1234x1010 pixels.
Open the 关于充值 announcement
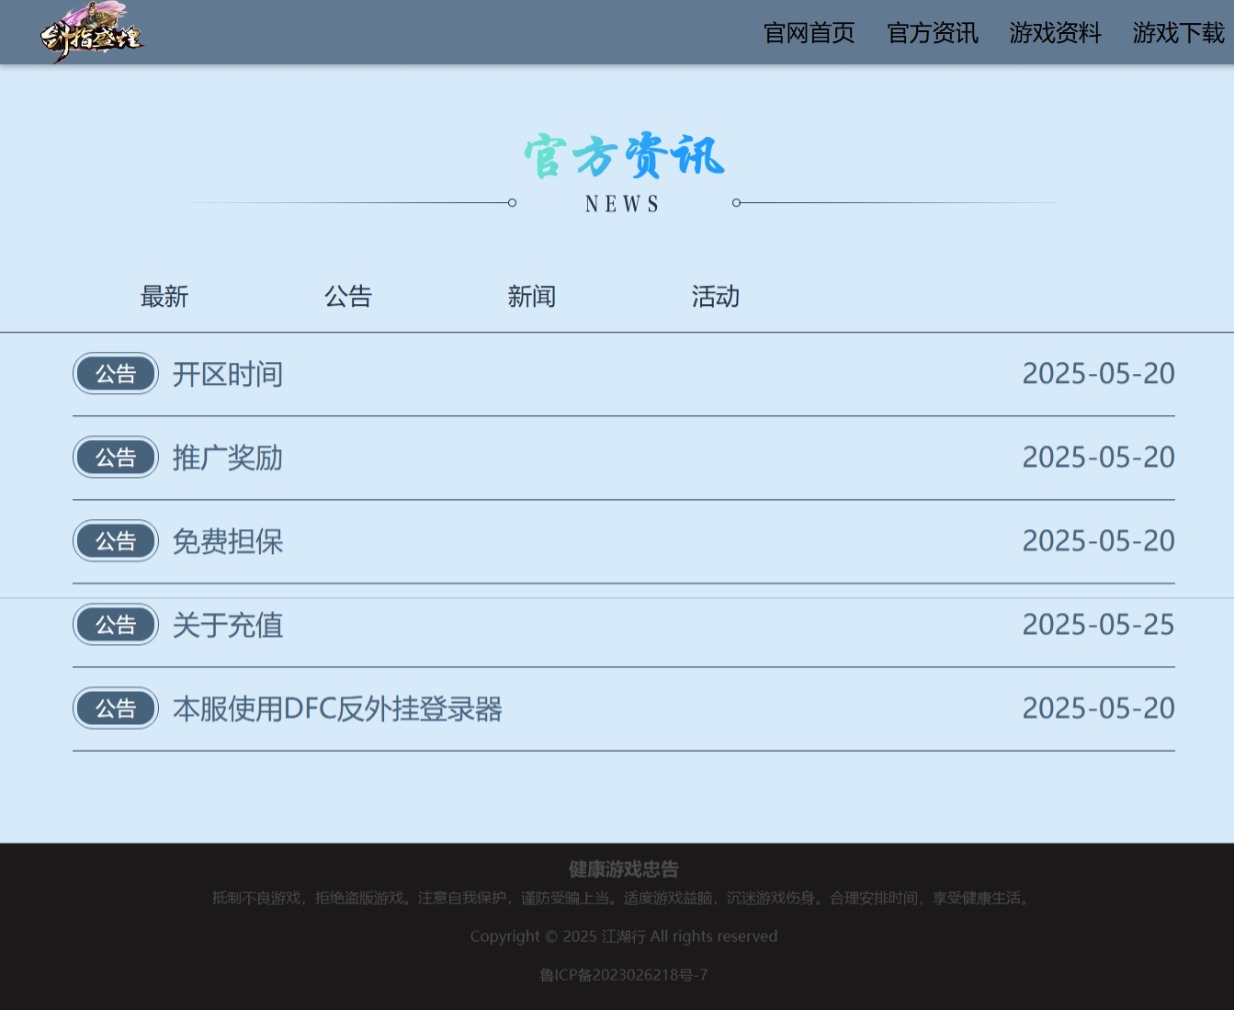(228, 625)
